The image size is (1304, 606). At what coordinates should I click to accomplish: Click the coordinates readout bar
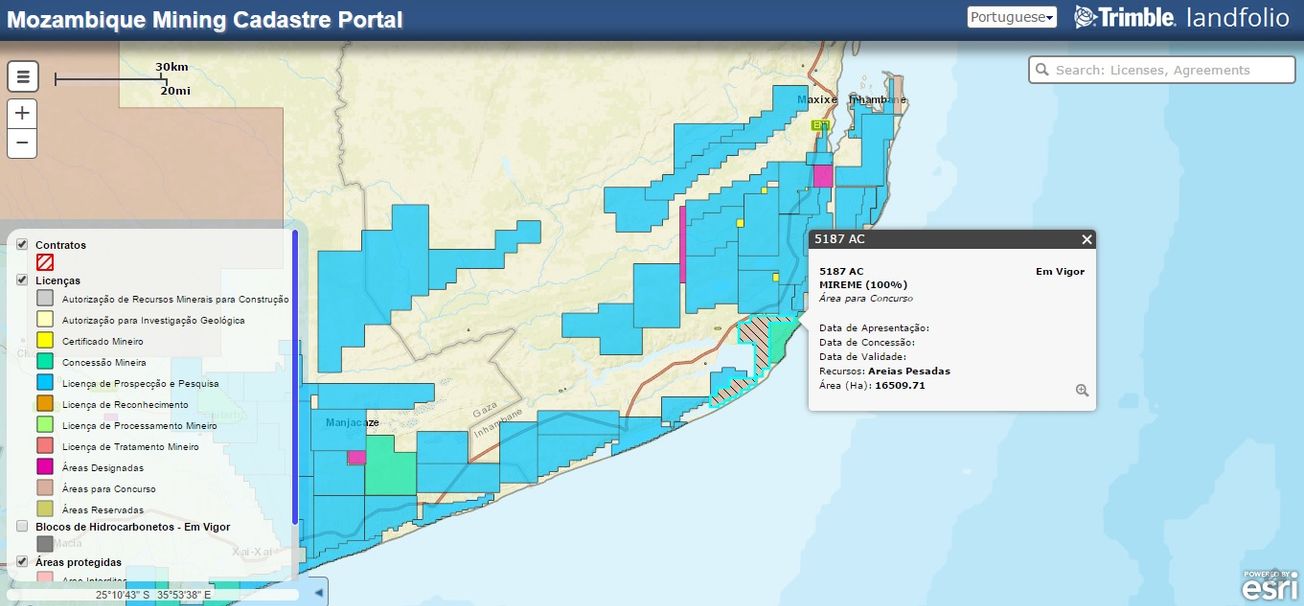point(153,594)
